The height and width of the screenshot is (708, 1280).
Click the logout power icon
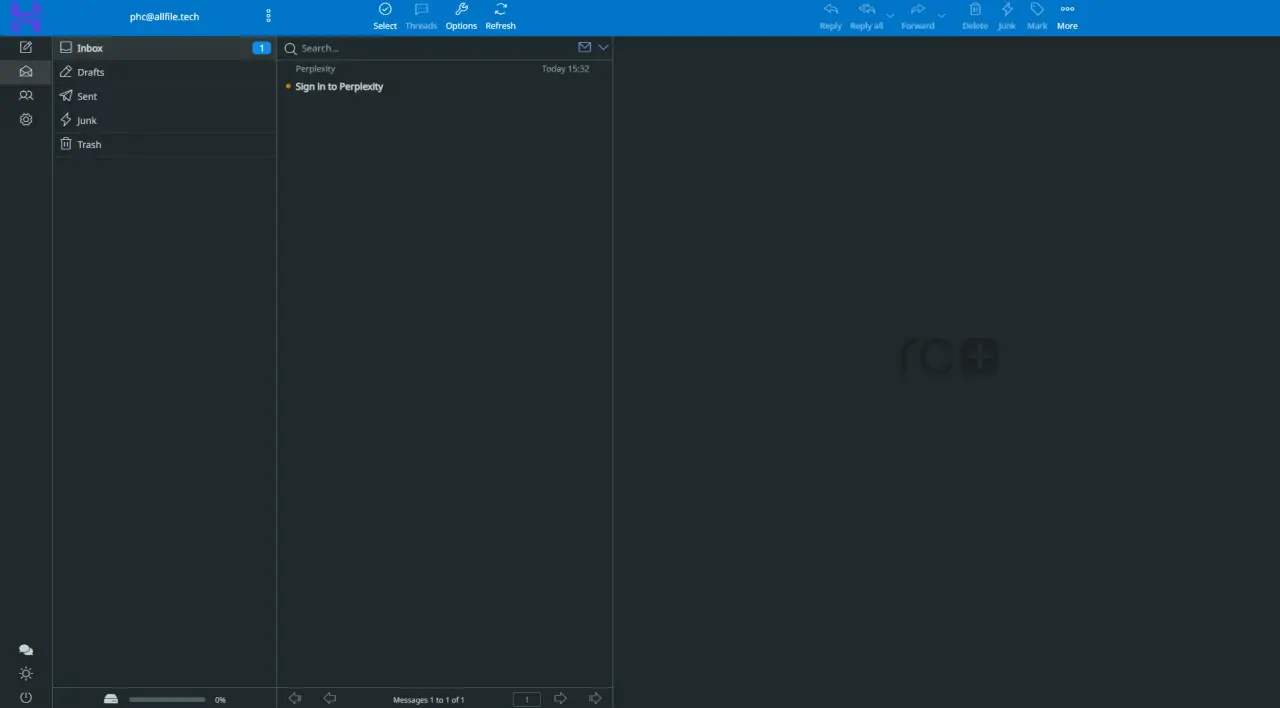pyautogui.click(x=26, y=697)
